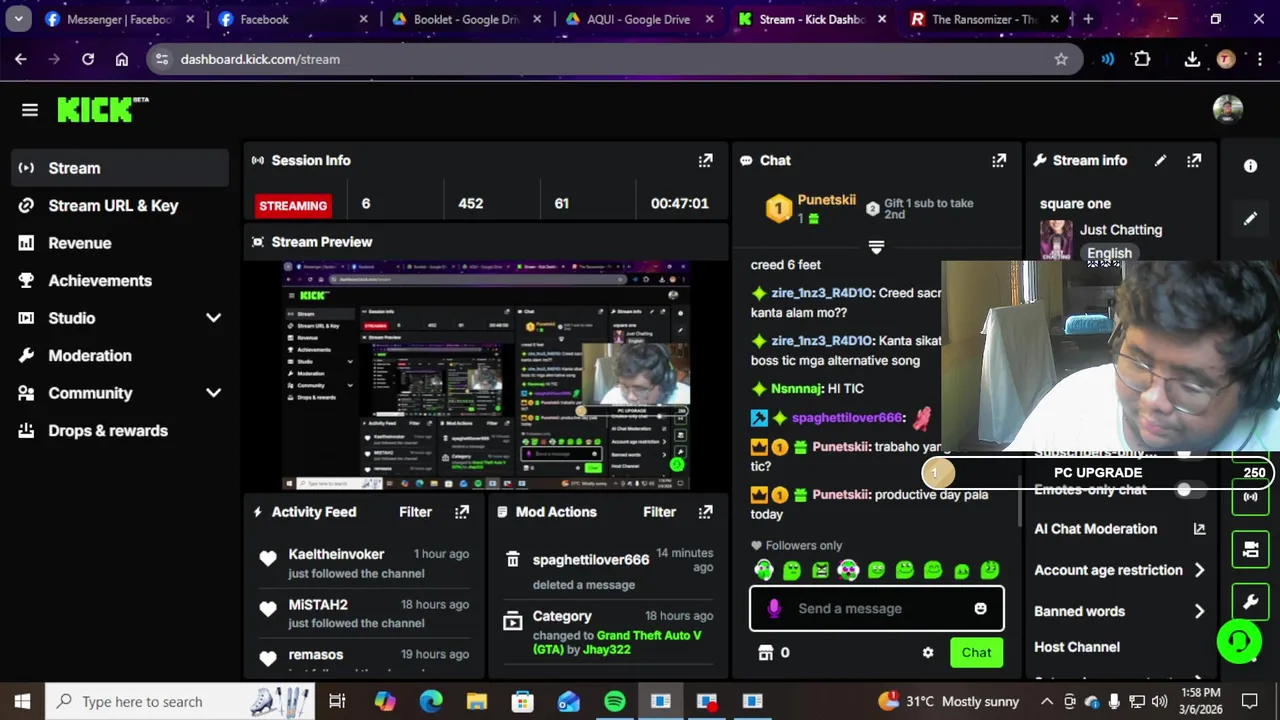1280x720 pixels.
Task: Click the Stream Preview video thumbnail
Action: (486, 375)
